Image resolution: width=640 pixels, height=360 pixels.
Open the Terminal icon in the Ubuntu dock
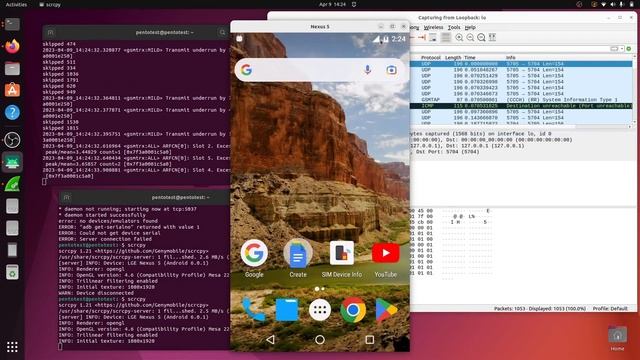[x=12, y=24]
